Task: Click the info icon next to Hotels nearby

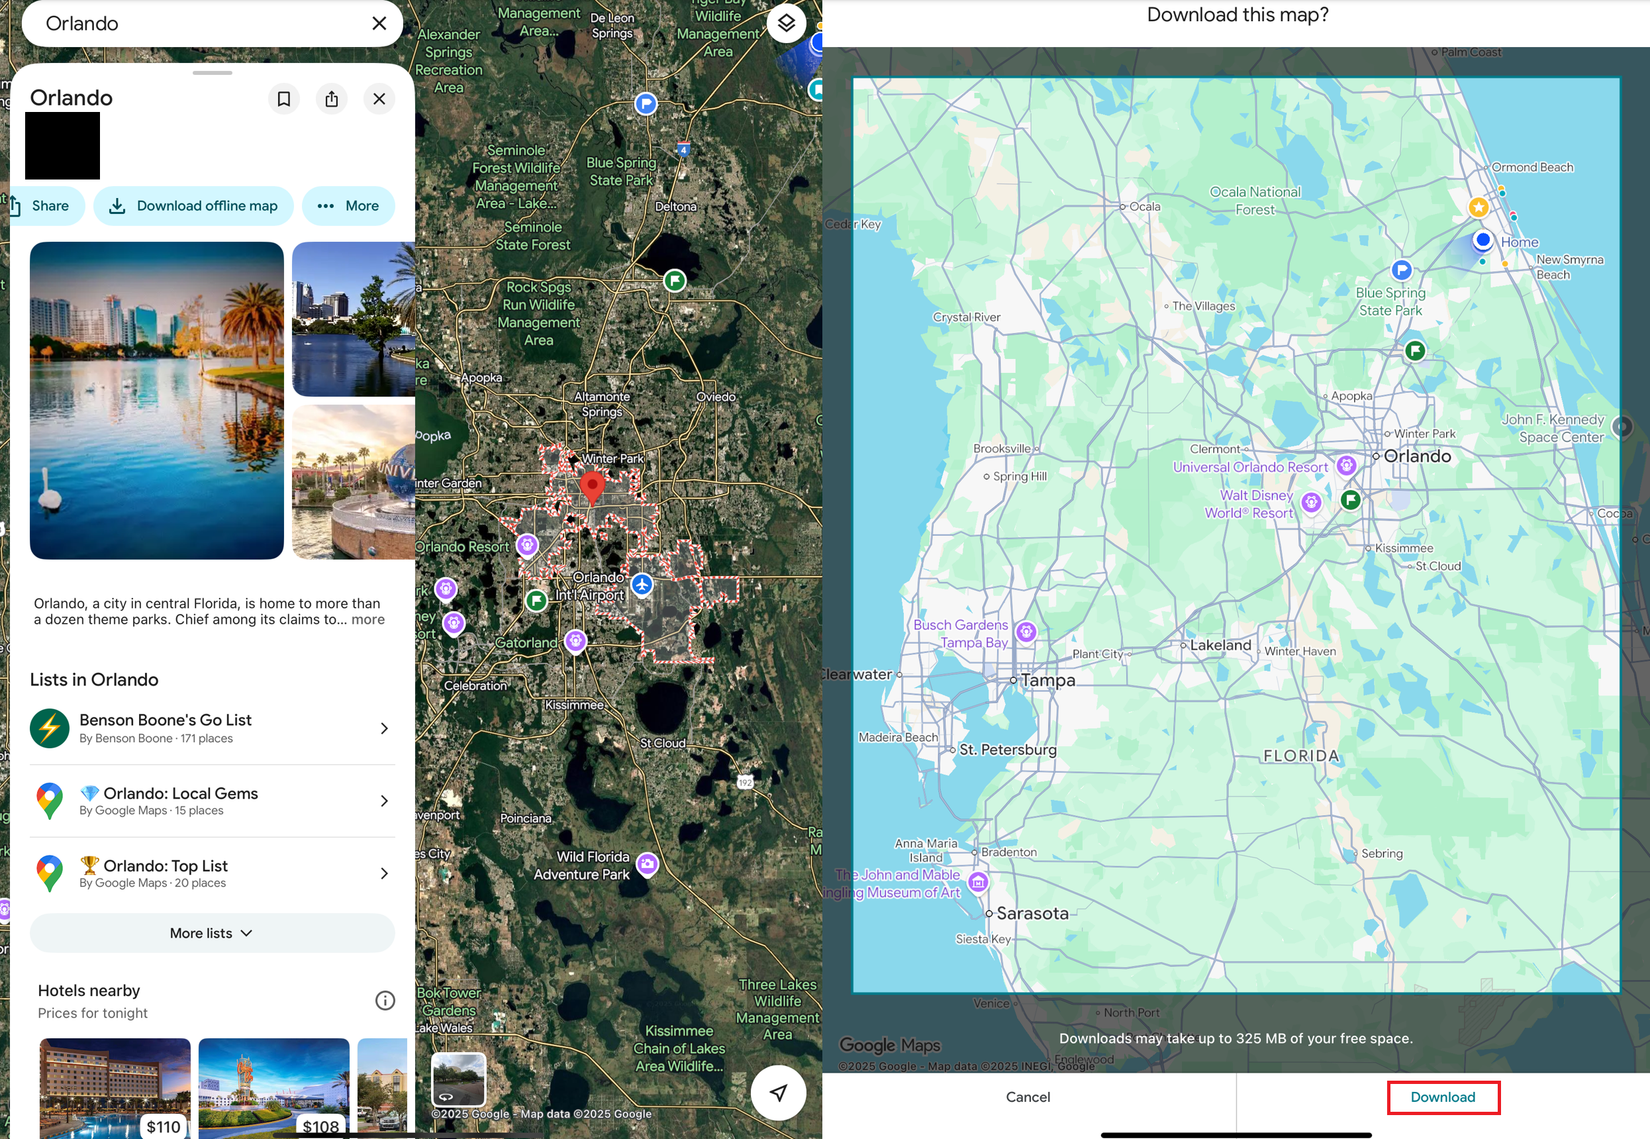Action: (x=385, y=1000)
